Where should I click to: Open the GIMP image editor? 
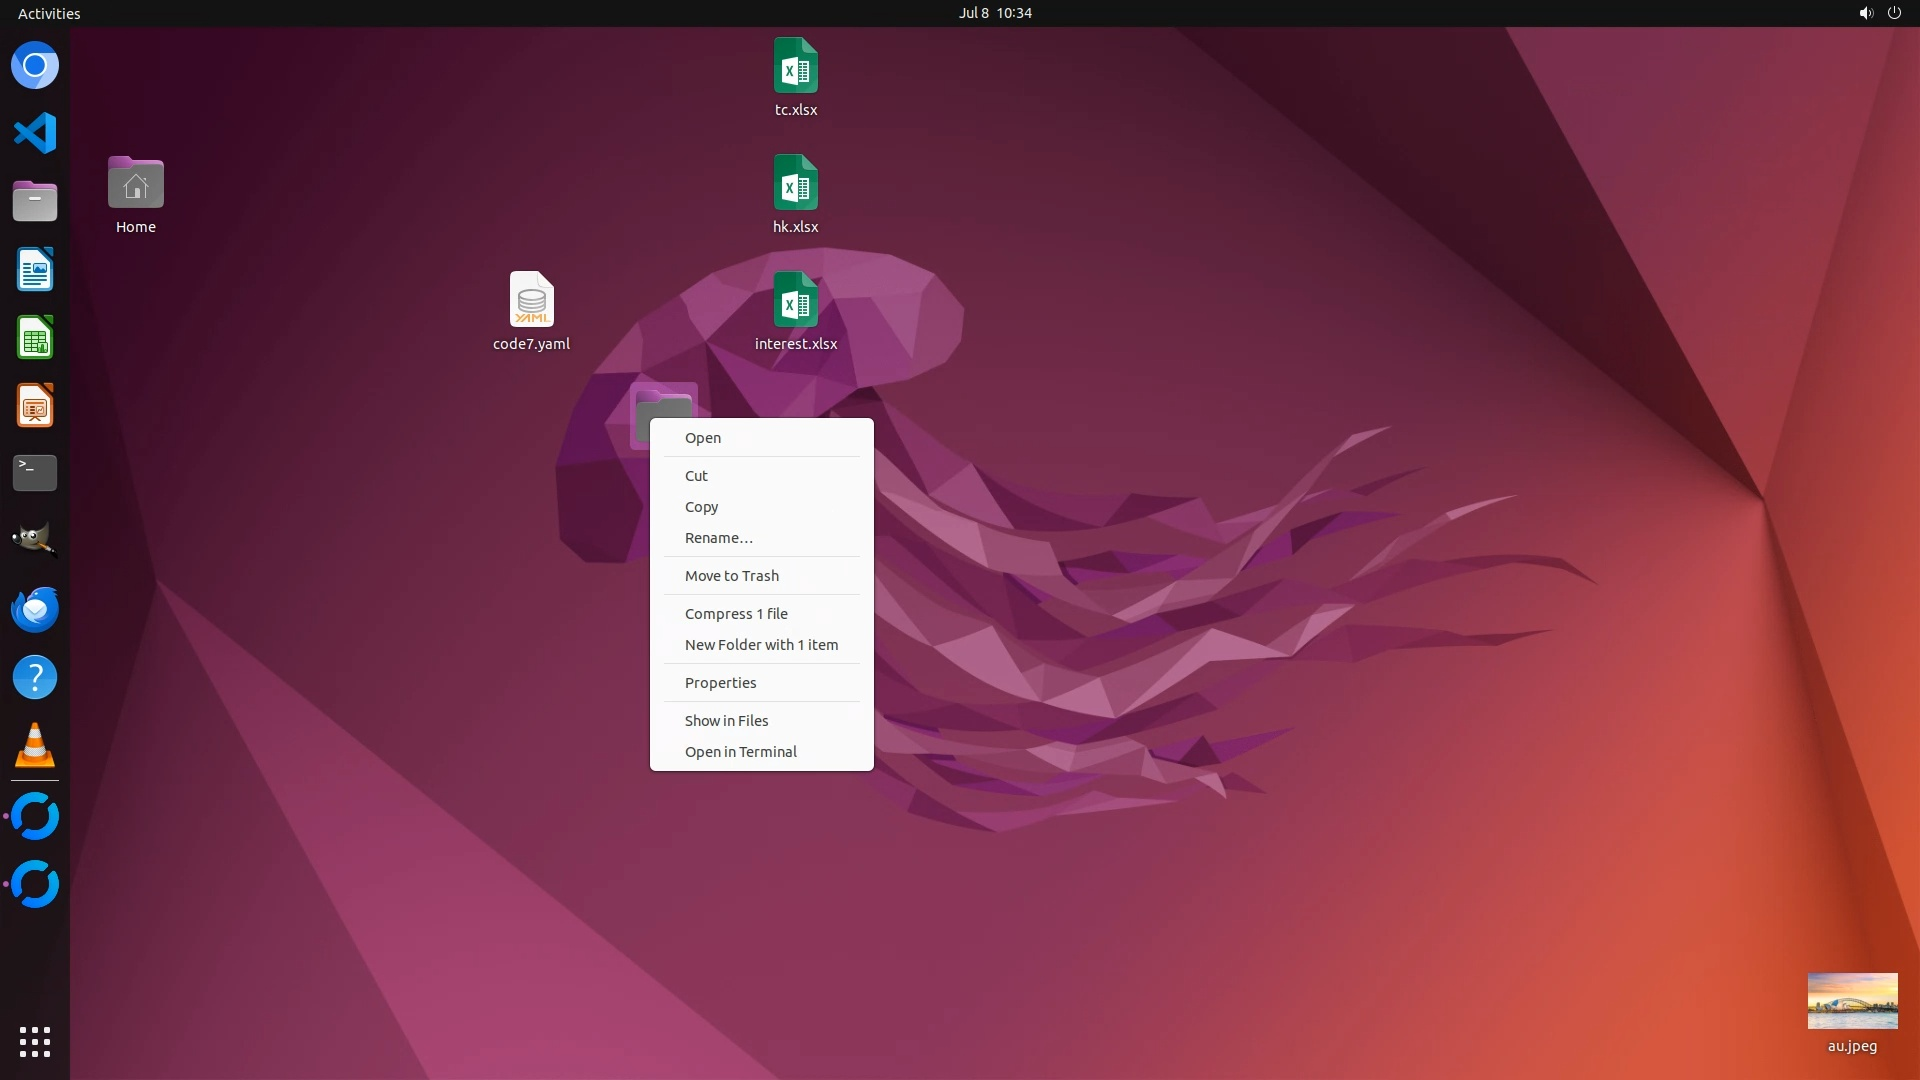click(35, 541)
